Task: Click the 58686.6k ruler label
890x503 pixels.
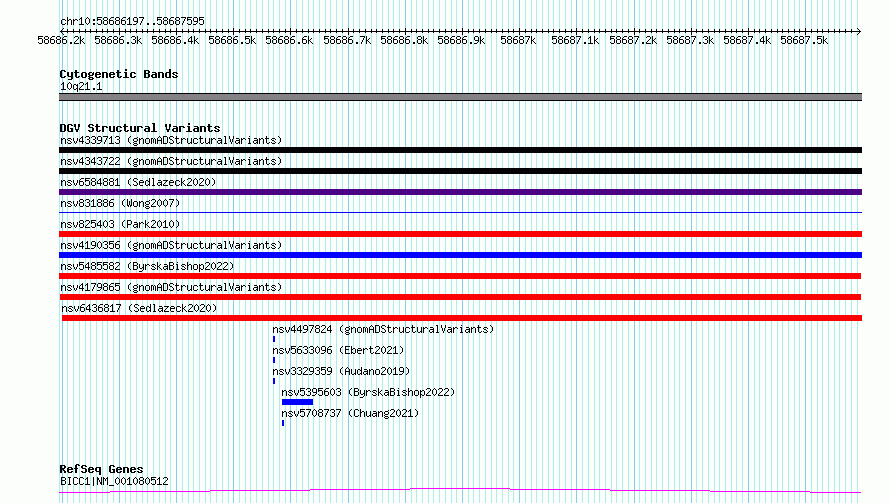Action: pos(289,41)
